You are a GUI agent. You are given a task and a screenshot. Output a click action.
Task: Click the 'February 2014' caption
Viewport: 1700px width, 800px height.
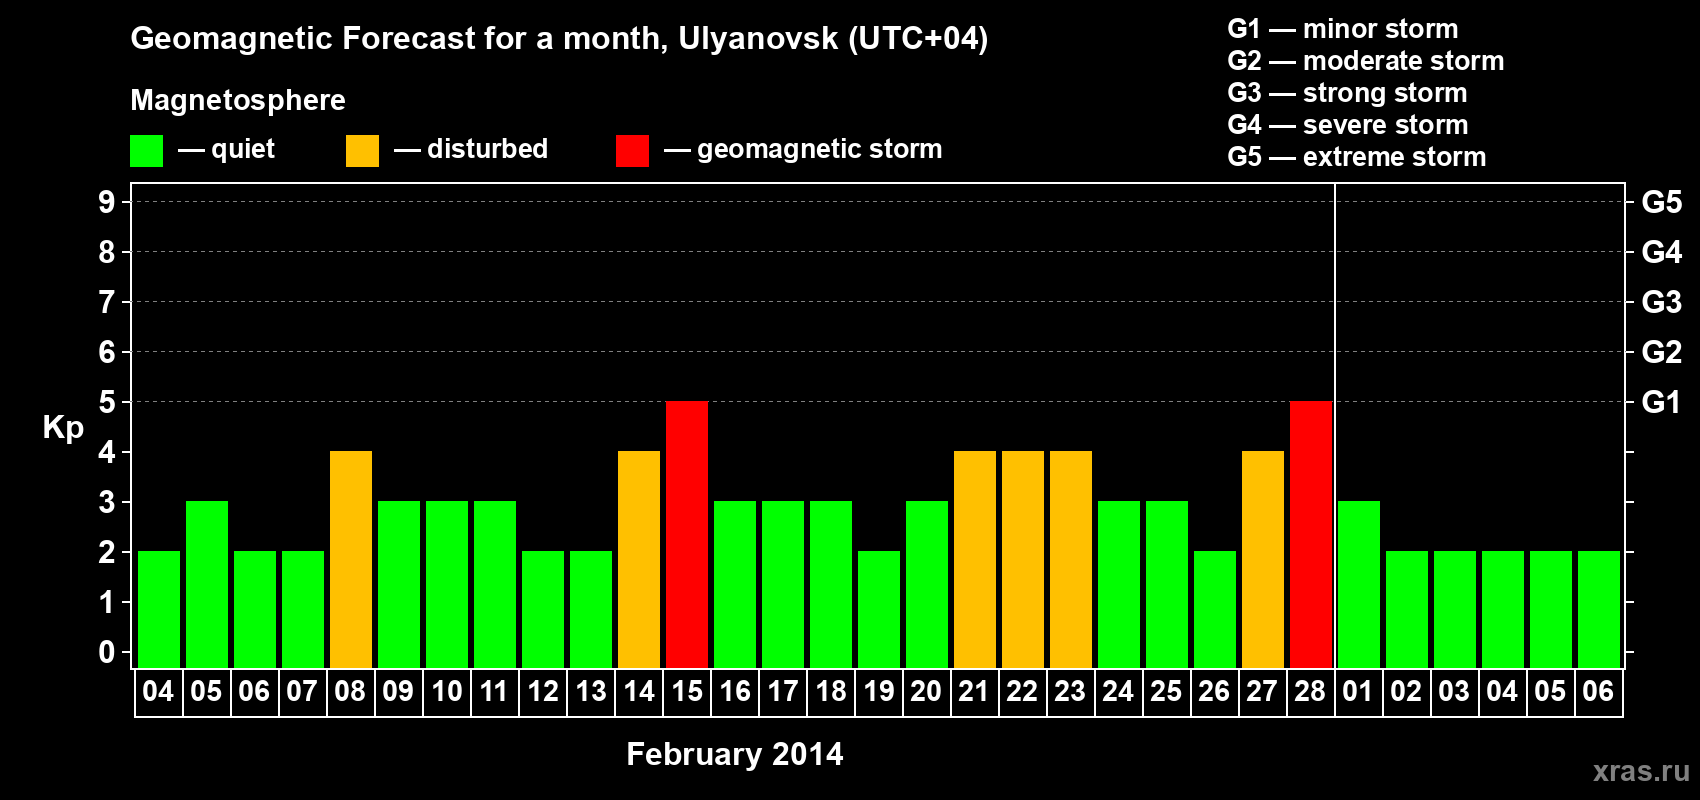click(735, 754)
